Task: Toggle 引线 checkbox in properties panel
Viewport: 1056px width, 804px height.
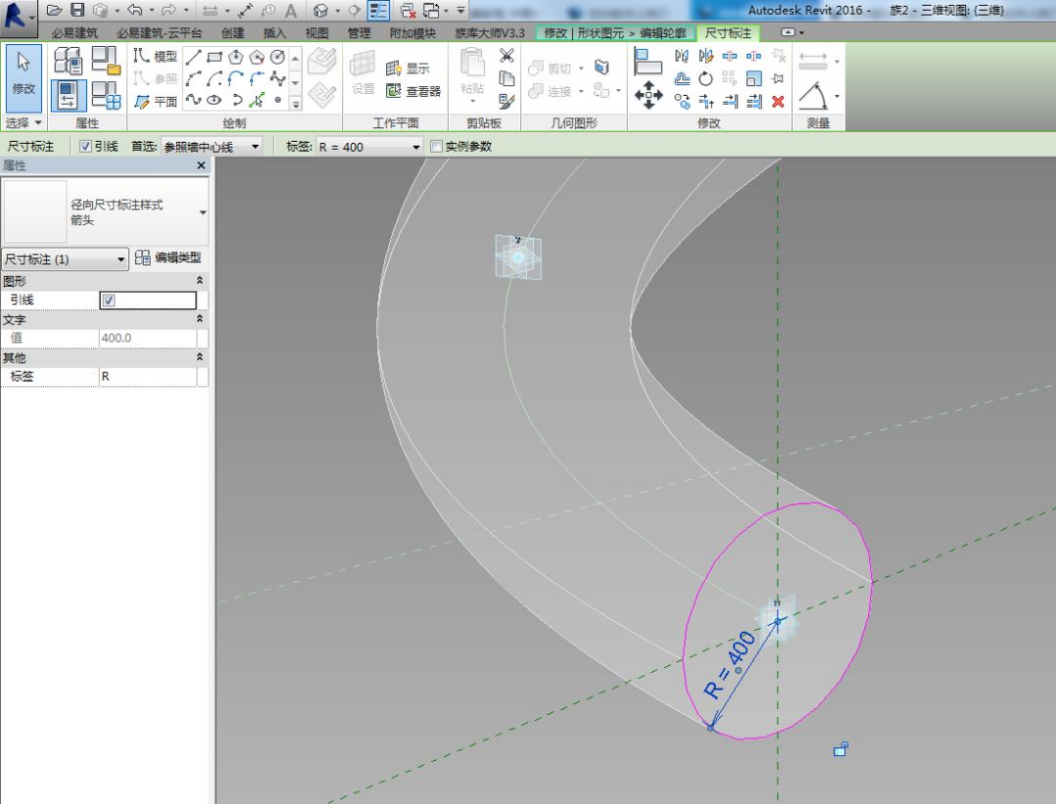Action: [109, 300]
